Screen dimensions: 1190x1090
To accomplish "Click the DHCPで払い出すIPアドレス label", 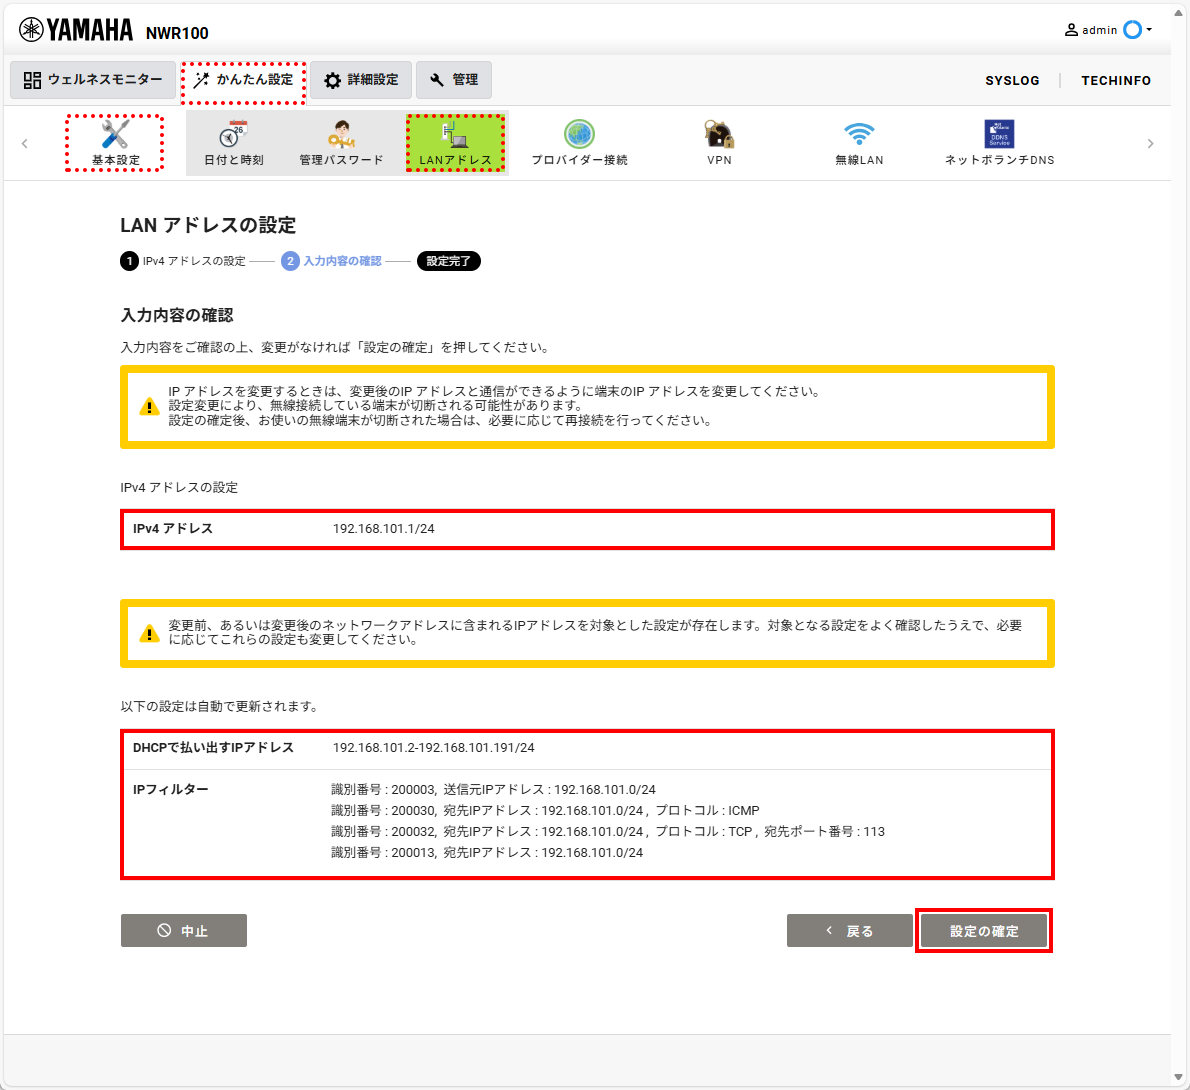I will point(213,748).
